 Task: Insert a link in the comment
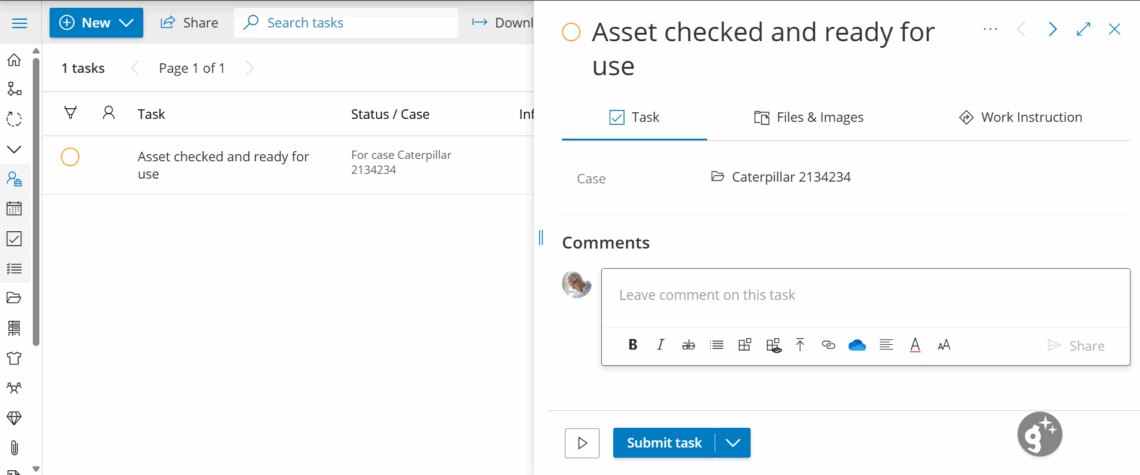click(828, 345)
